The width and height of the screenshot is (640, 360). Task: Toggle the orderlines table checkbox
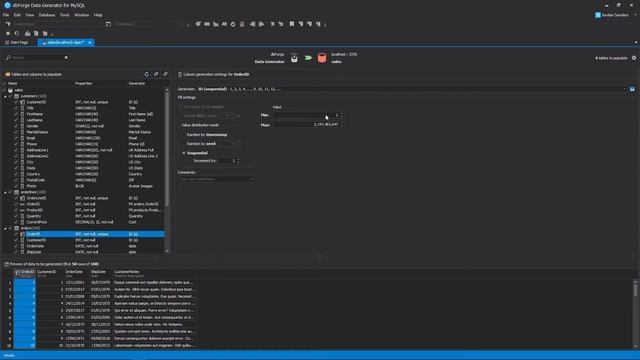11,192
